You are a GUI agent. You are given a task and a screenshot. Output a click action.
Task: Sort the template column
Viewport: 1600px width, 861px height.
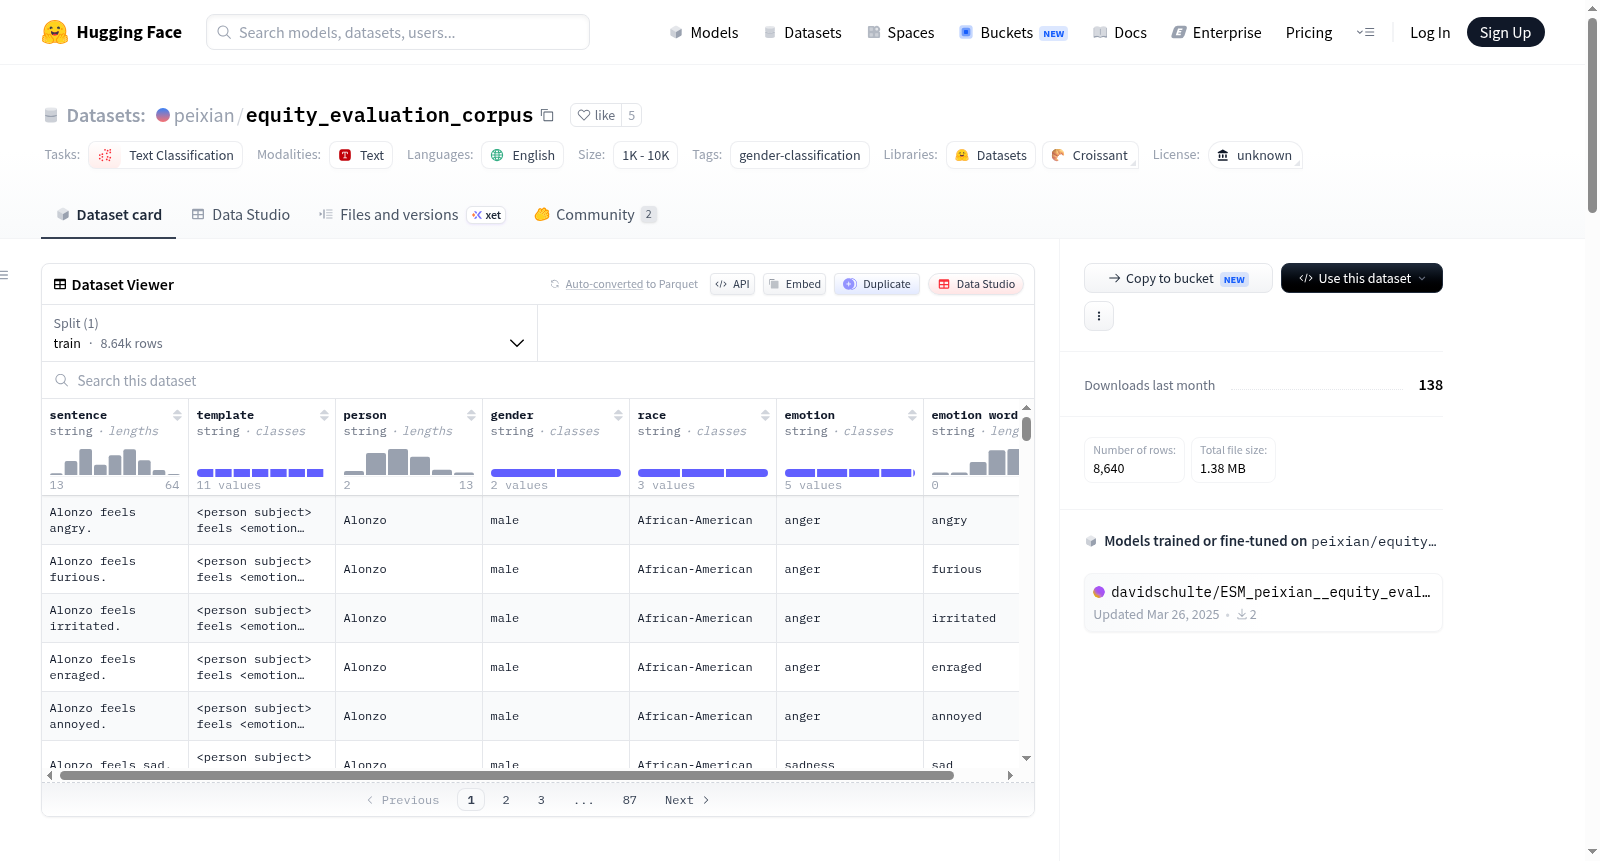tap(324, 415)
